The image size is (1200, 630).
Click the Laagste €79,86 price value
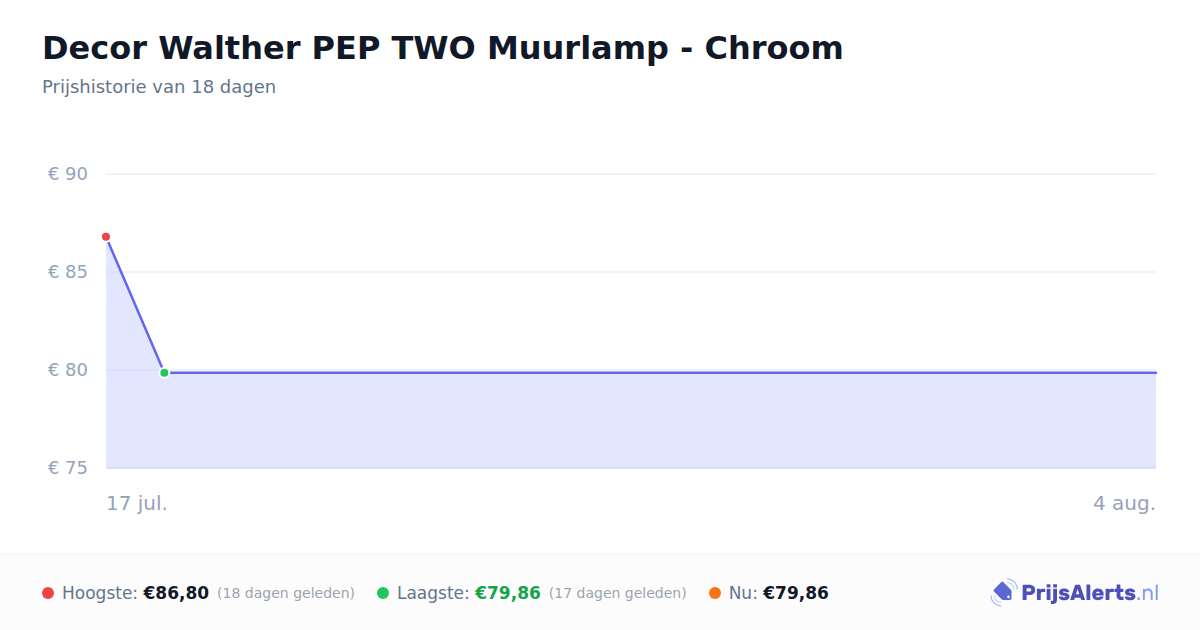508,593
